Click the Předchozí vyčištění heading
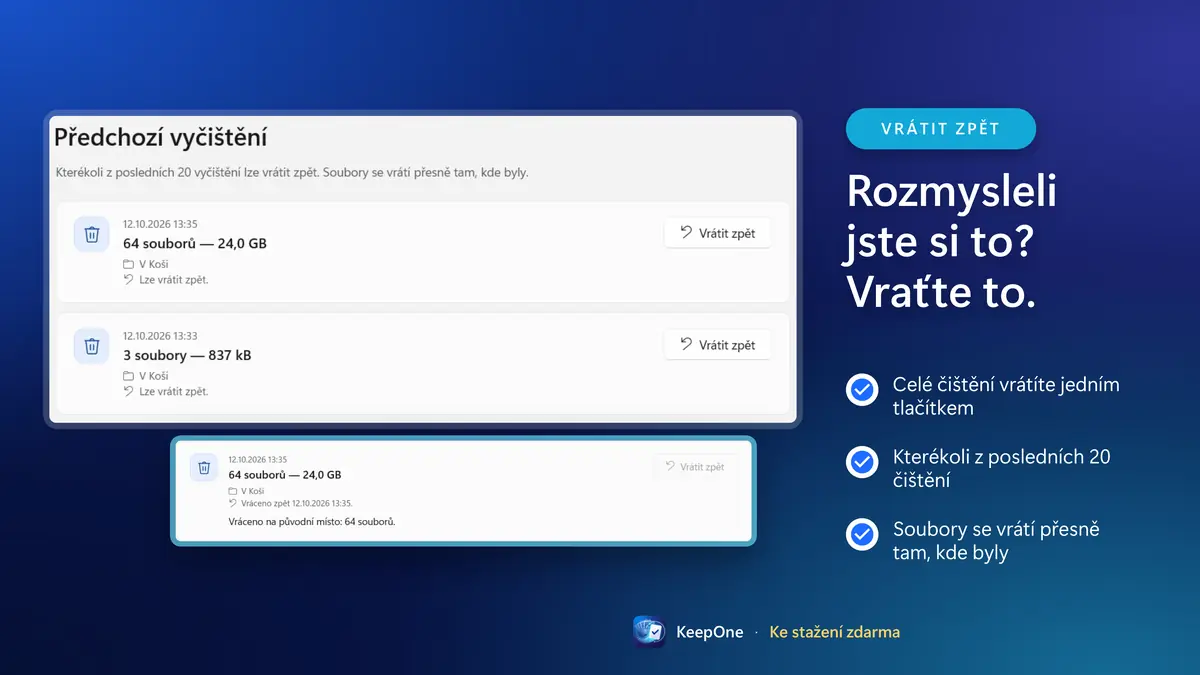 point(160,138)
